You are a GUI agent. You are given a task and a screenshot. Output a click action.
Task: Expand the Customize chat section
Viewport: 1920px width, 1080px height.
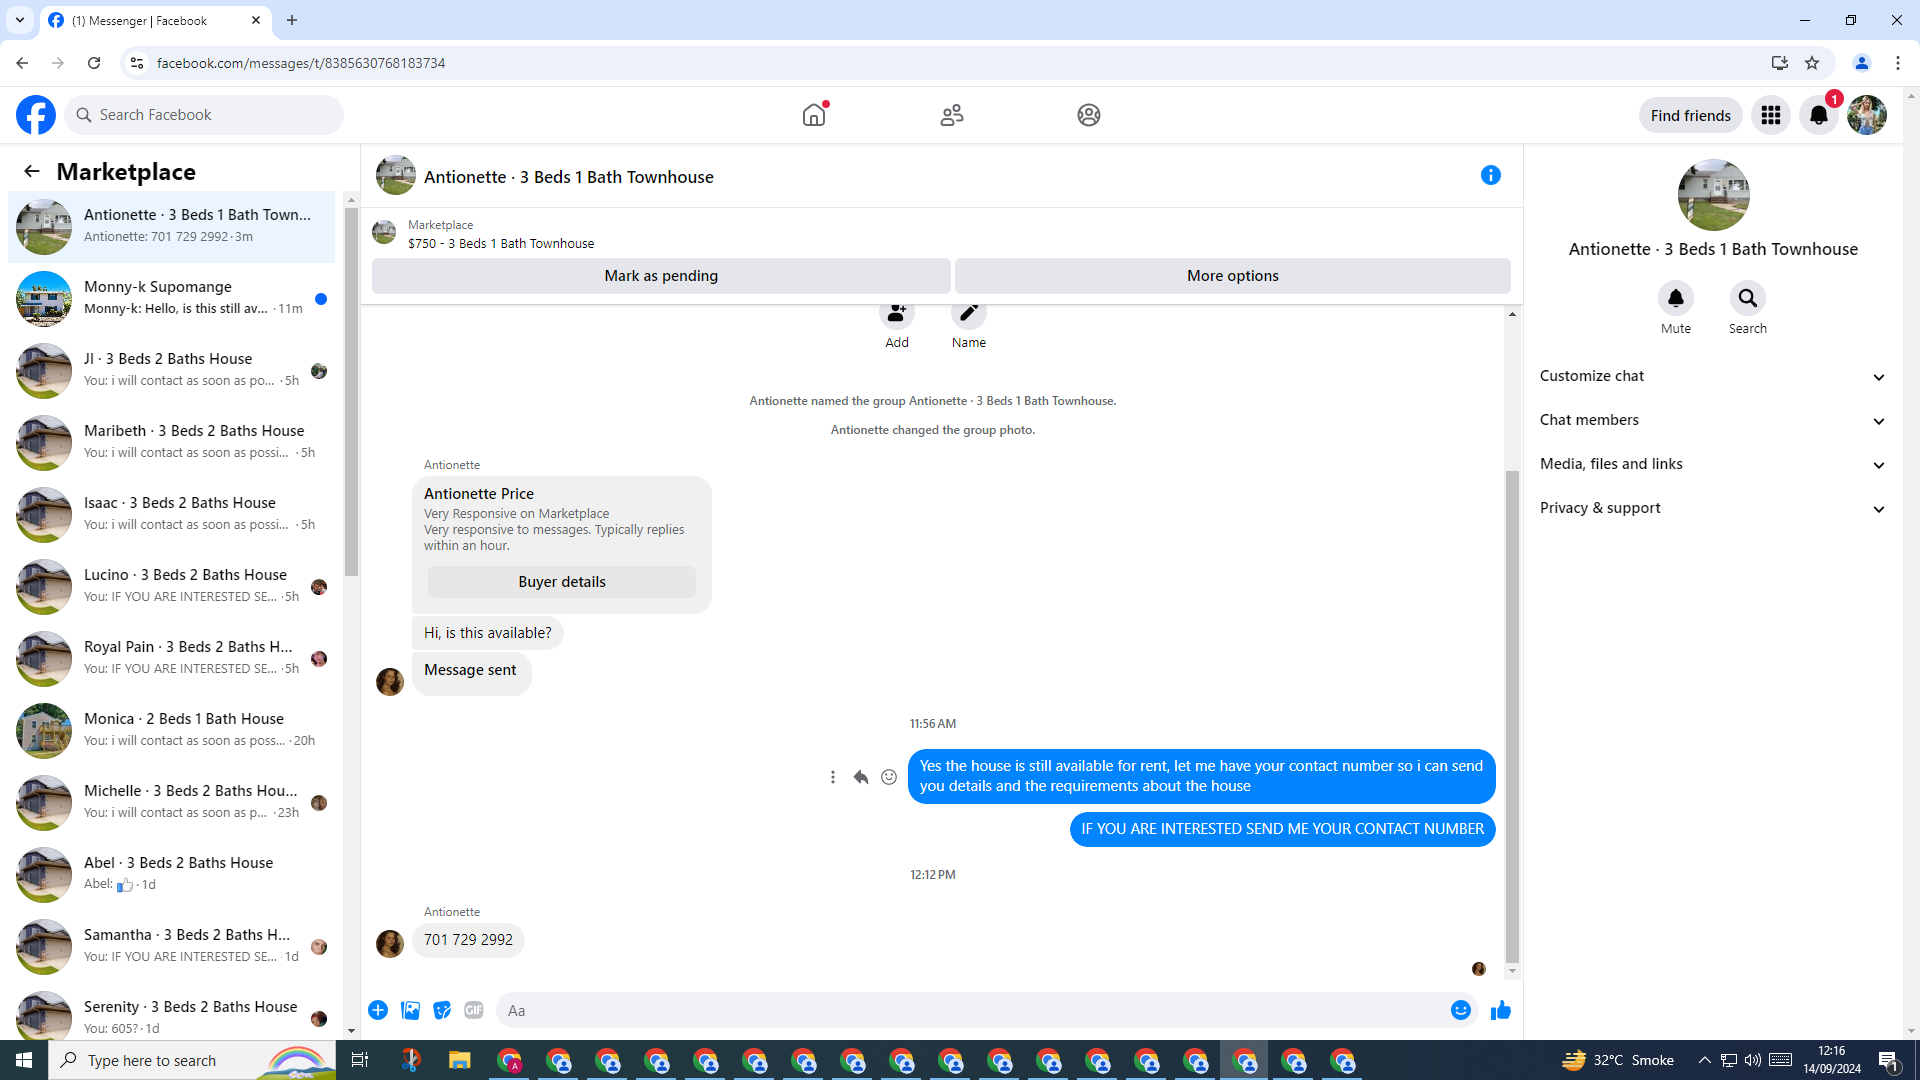pyautogui.click(x=1712, y=376)
